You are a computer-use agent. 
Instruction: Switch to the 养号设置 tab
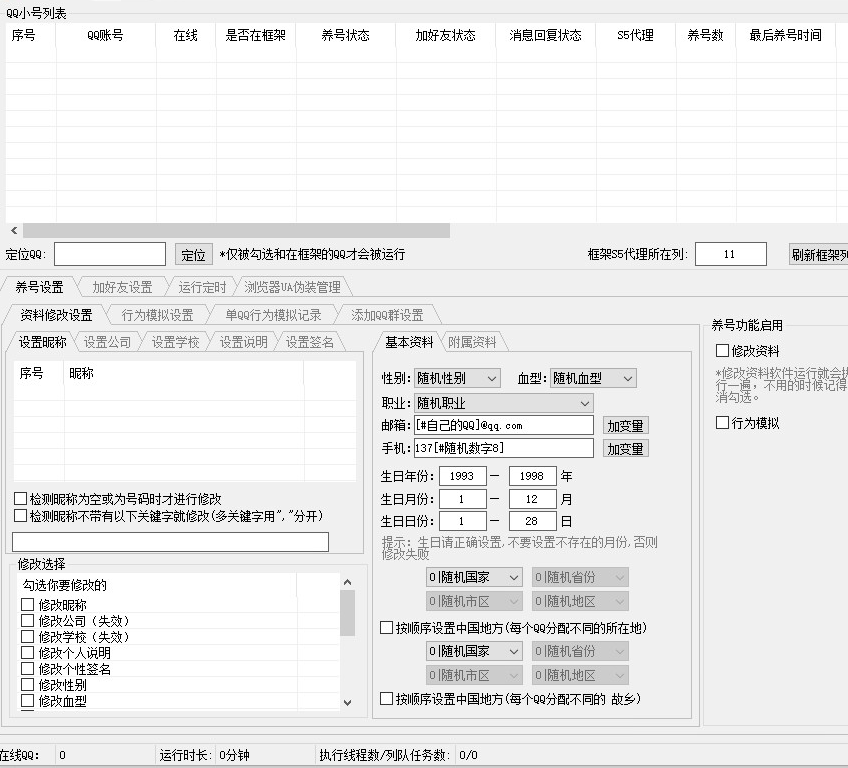click(x=39, y=287)
